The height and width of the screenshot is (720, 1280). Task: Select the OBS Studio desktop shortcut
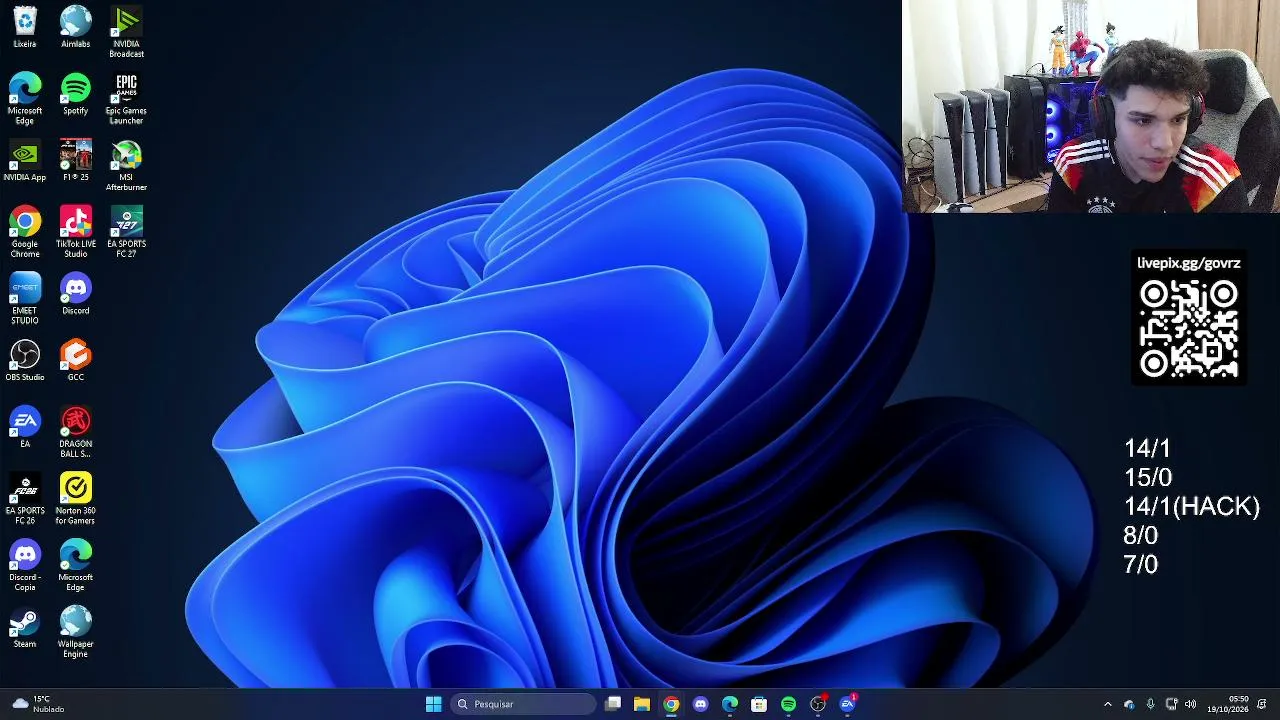pyautogui.click(x=25, y=361)
